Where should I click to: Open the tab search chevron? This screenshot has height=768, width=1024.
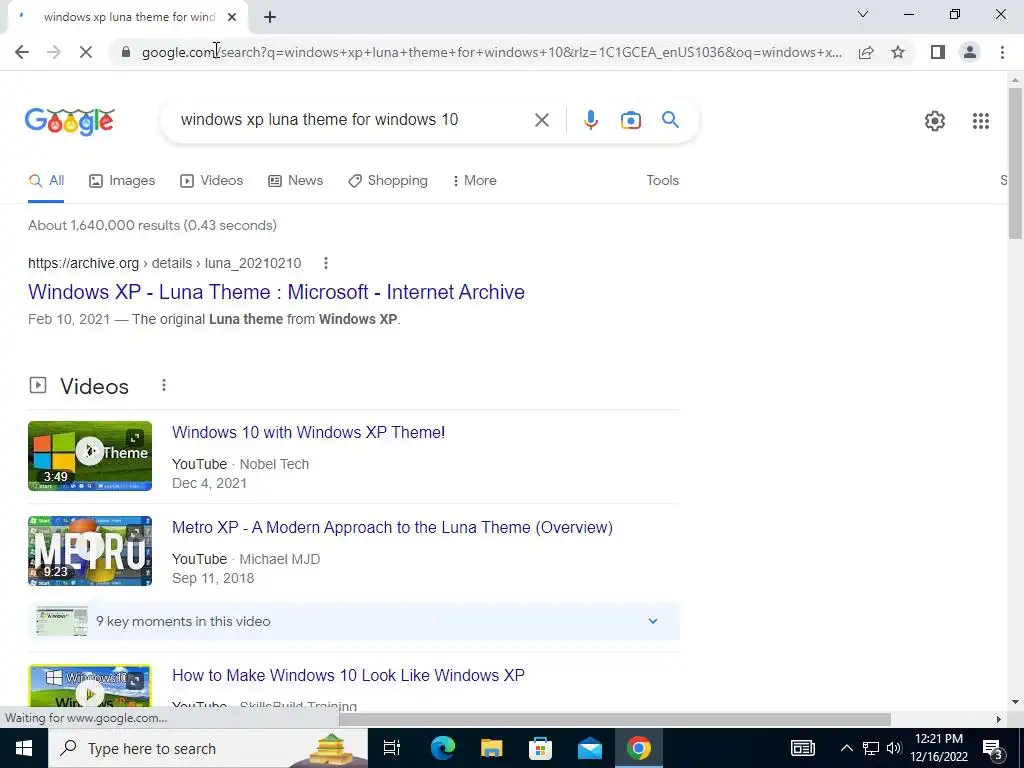tap(863, 14)
